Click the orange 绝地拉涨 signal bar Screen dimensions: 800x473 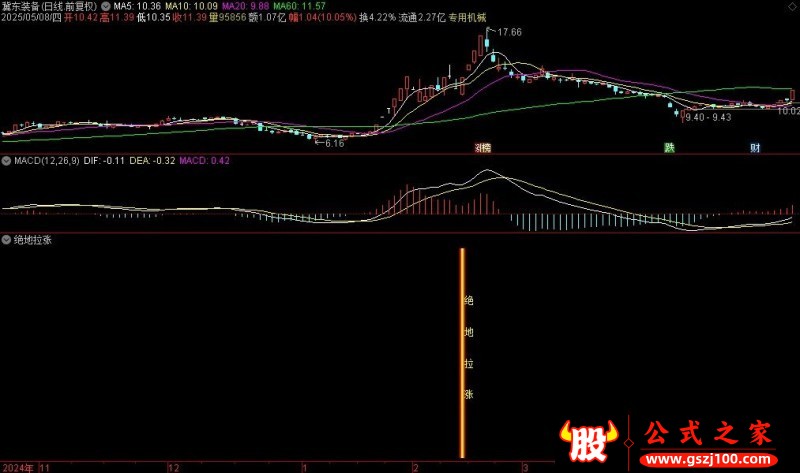(462, 353)
